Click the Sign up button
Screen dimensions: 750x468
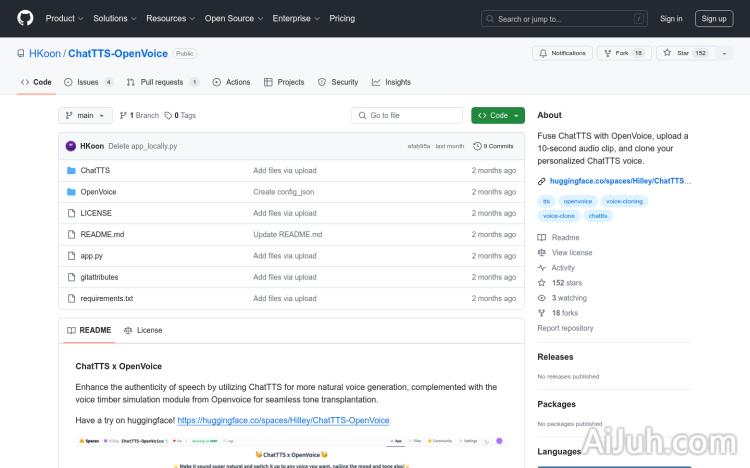(x=714, y=18)
